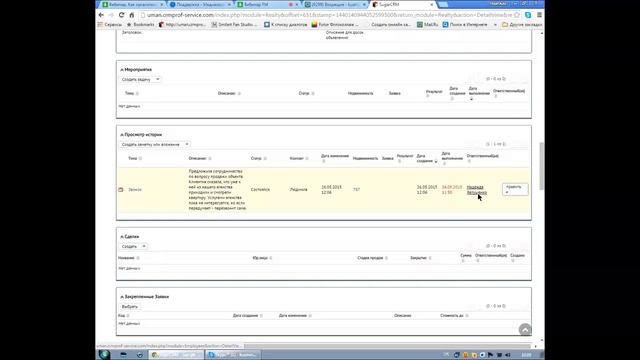This screenshot has width=640, height=360.
Task: Switch to the Поддержка browser tab
Action: (200, 4)
